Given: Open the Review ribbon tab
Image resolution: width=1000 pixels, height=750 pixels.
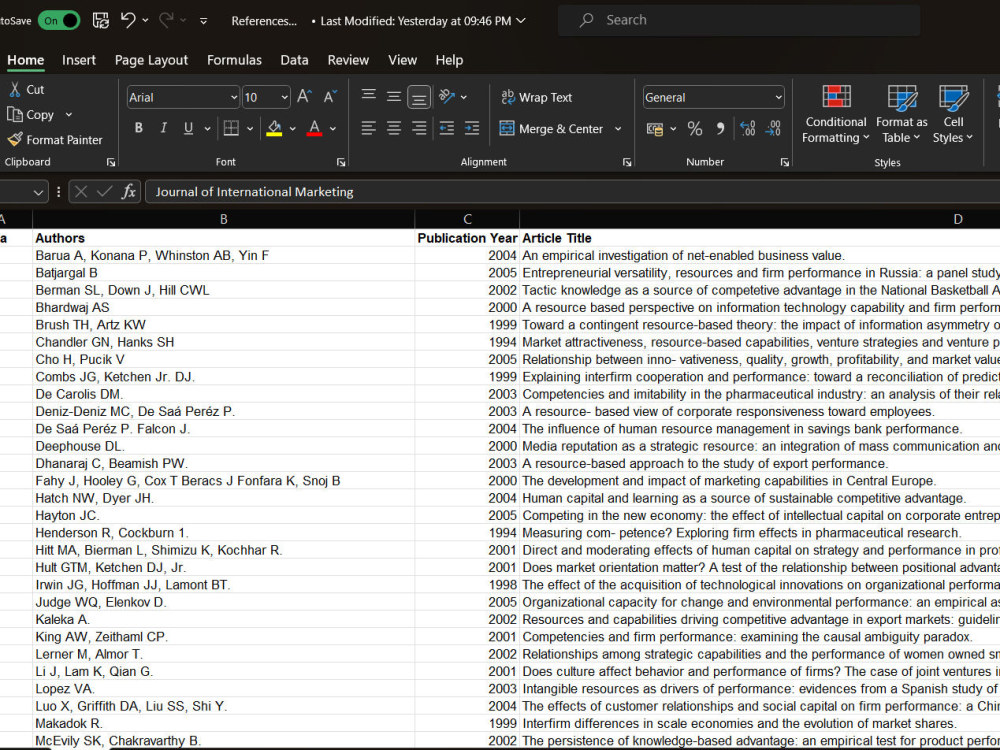Looking at the screenshot, I should click(348, 60).
